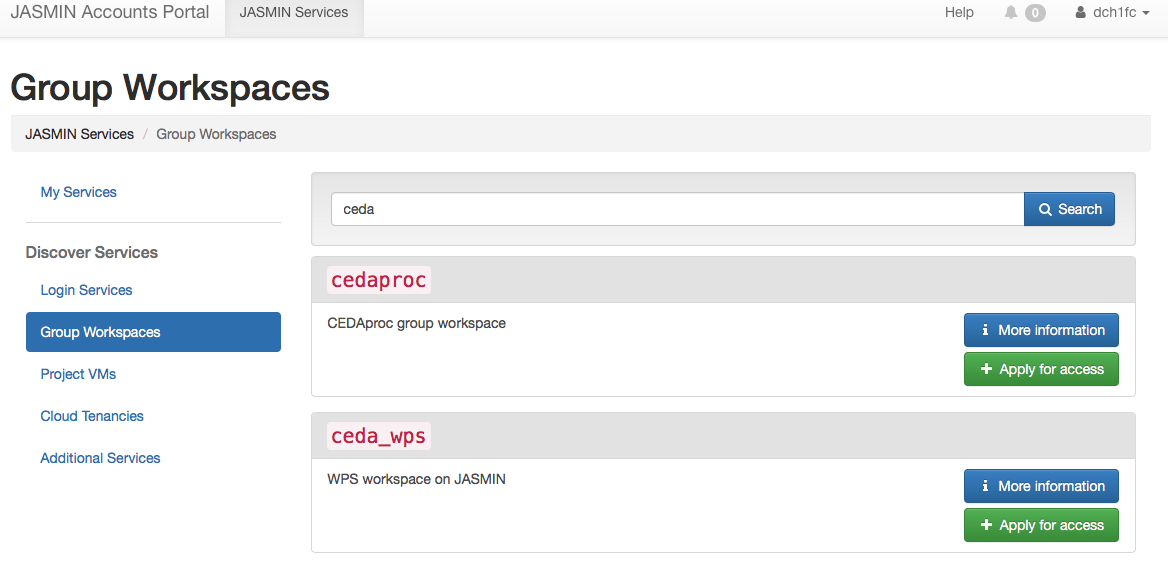Viewport: 1168px width, 578px height.
Task: Open Cloud Tenancies in sidebar
Action: [x=92, y=416]
